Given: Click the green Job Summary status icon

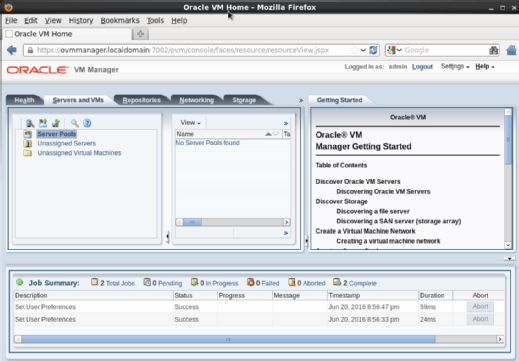Looking at the screenshot, I should pos(20,282).
